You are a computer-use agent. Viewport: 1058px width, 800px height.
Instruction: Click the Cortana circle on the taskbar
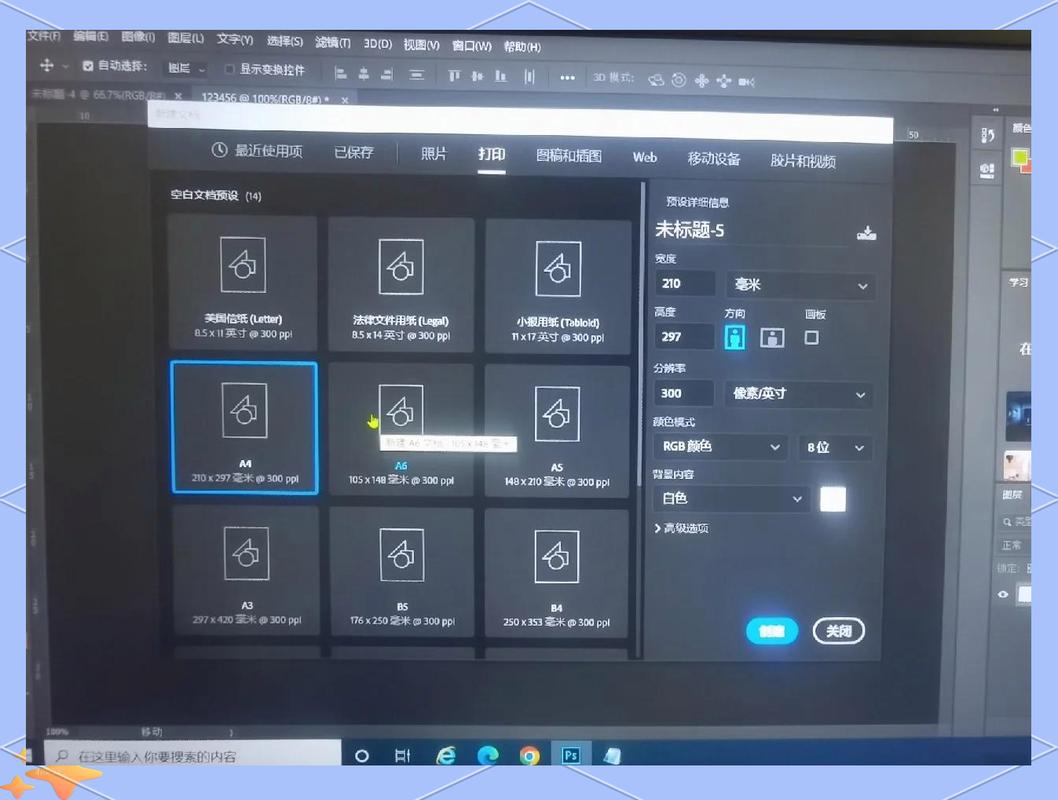tap(362, 755)
